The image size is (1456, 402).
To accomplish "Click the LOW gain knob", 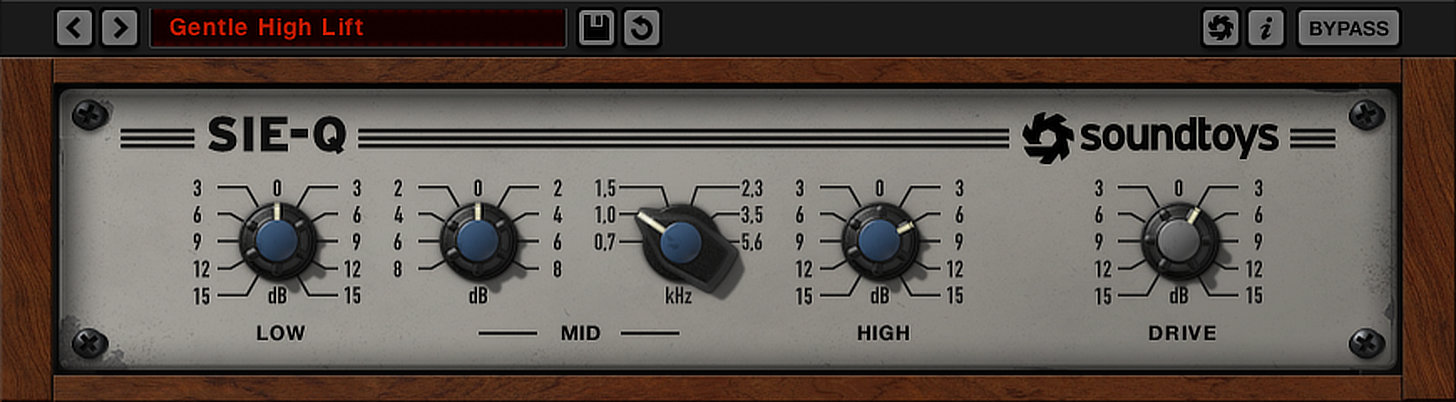I will click(277, 241).
